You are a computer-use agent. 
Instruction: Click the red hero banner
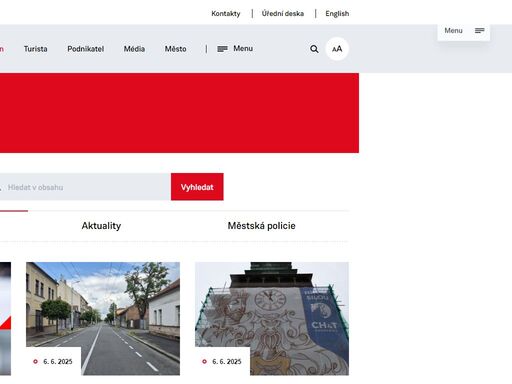(179, 113)
